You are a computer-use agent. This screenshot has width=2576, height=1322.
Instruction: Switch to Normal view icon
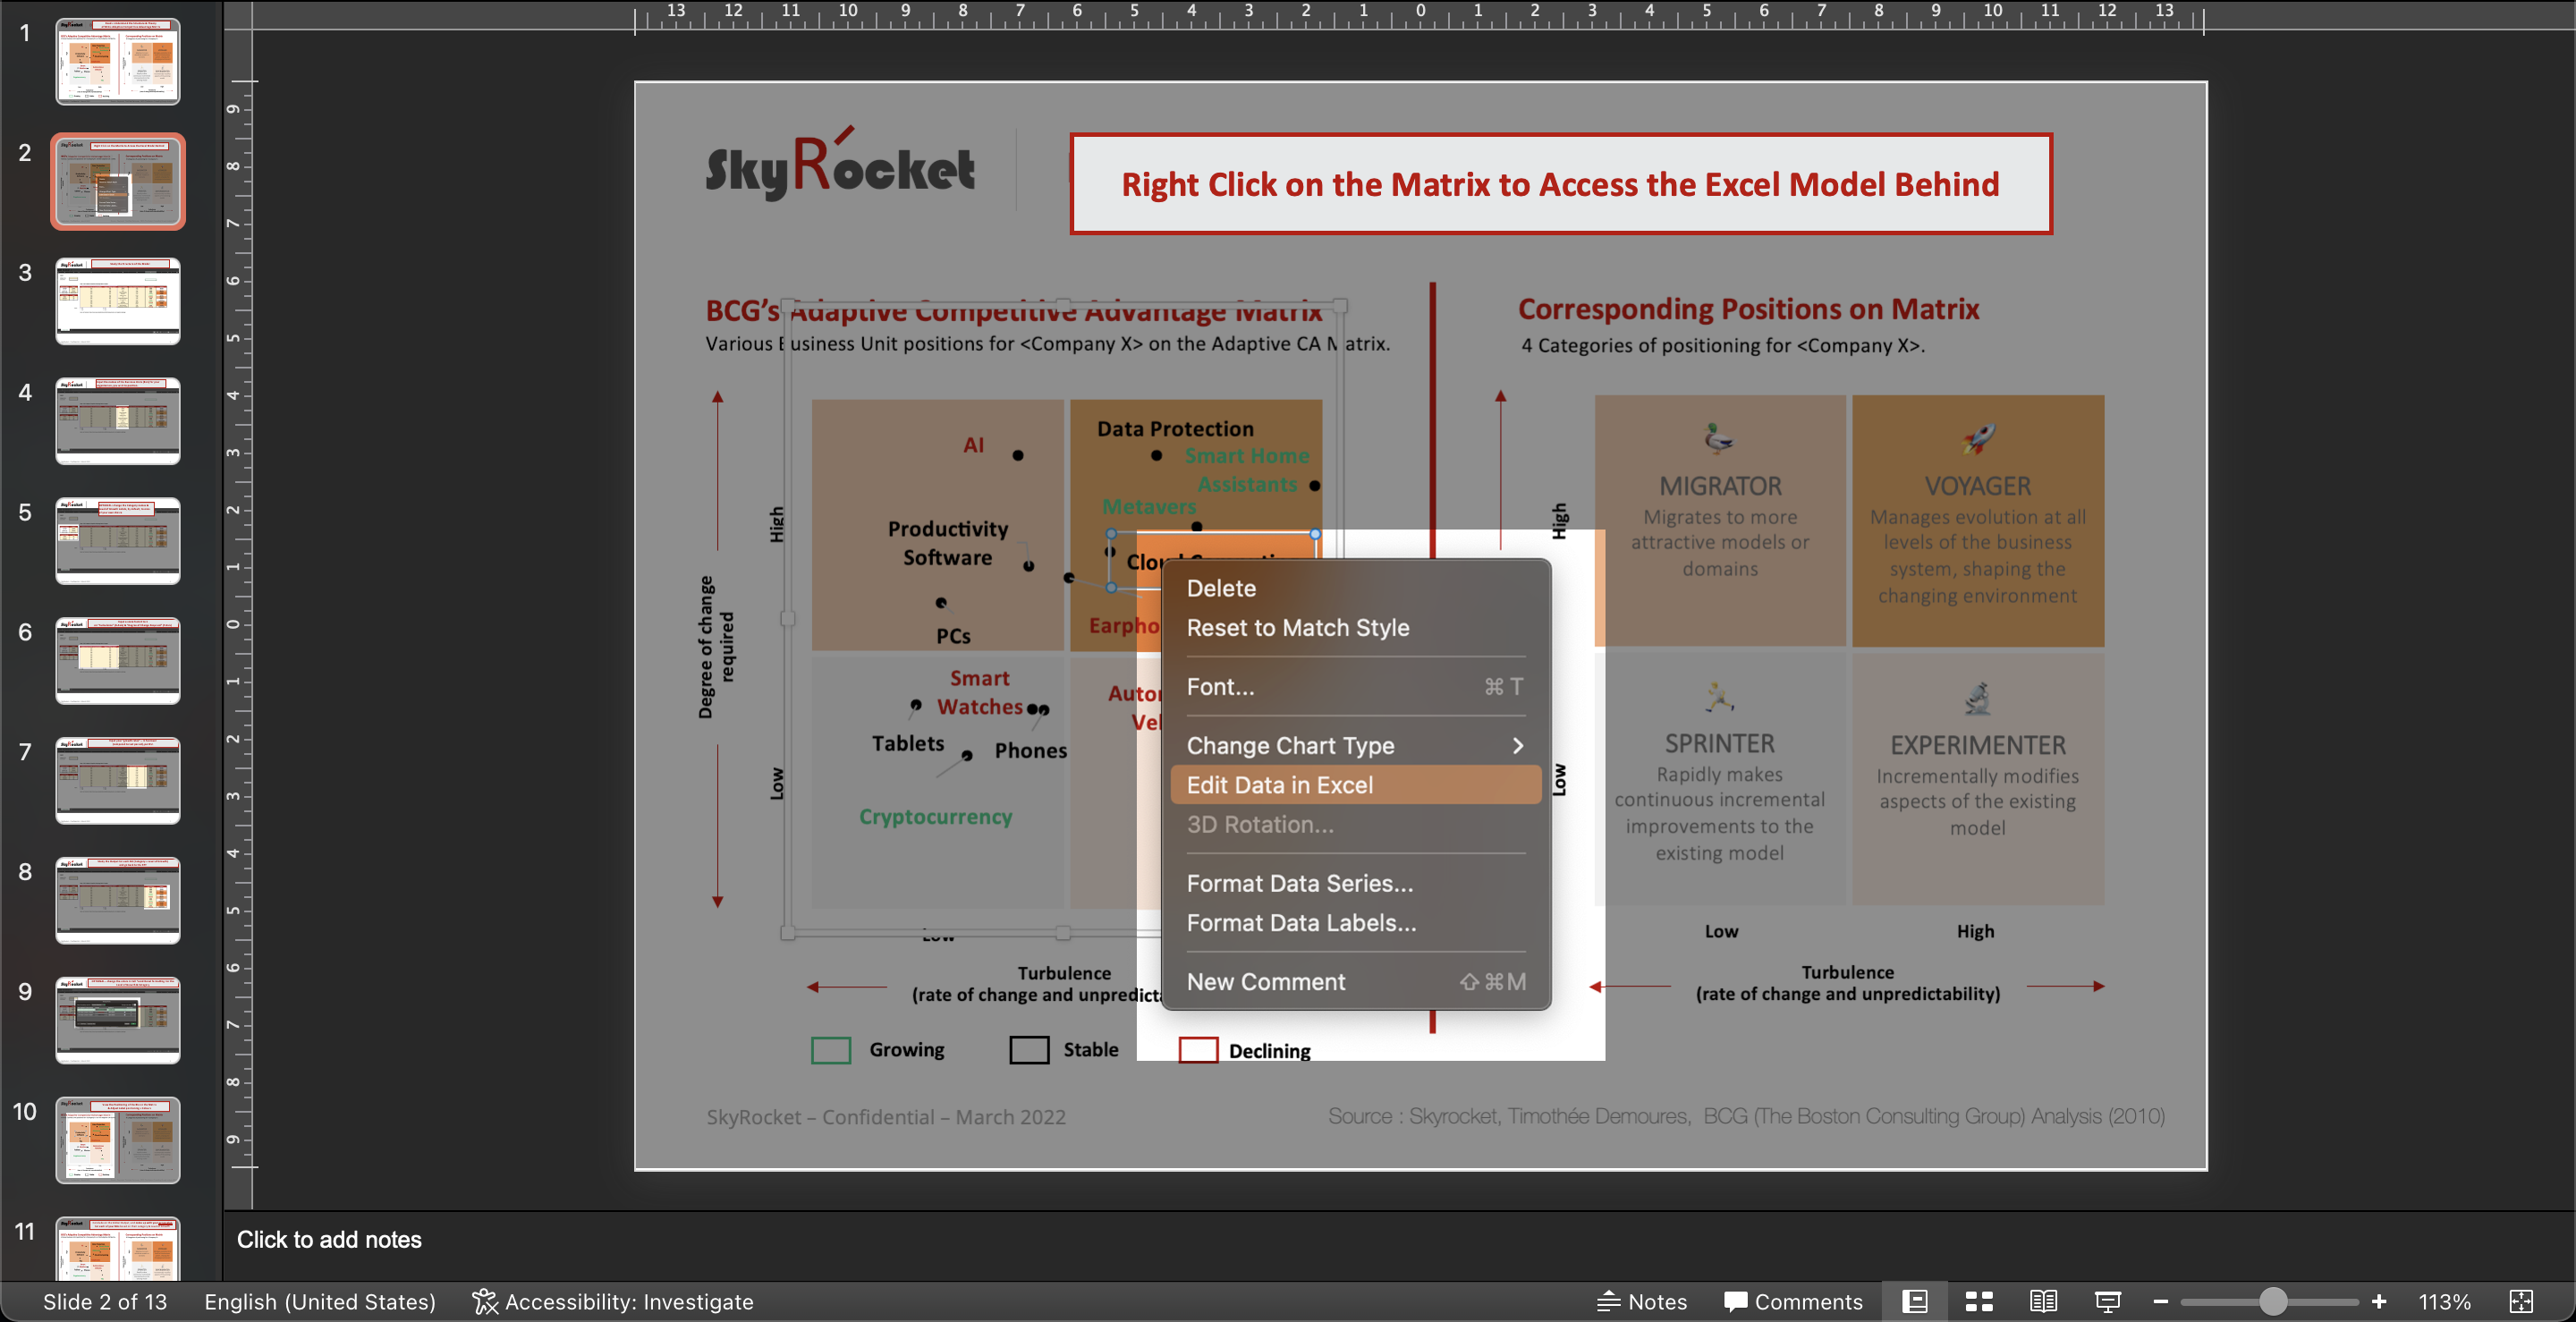pyautogui.click(x=1914, y=1301)
